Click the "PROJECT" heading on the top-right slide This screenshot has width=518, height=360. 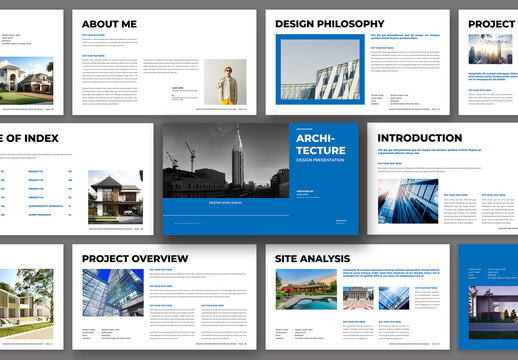click(492, 24)
